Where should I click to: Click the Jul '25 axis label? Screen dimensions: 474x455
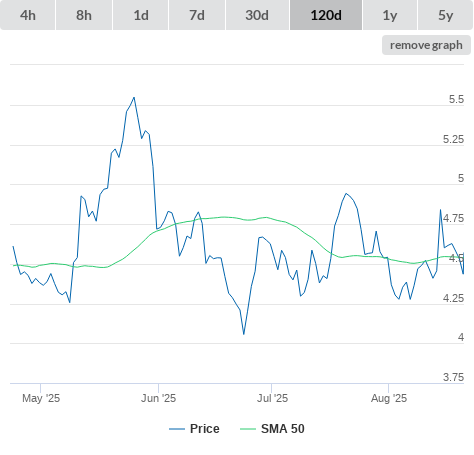272,398
